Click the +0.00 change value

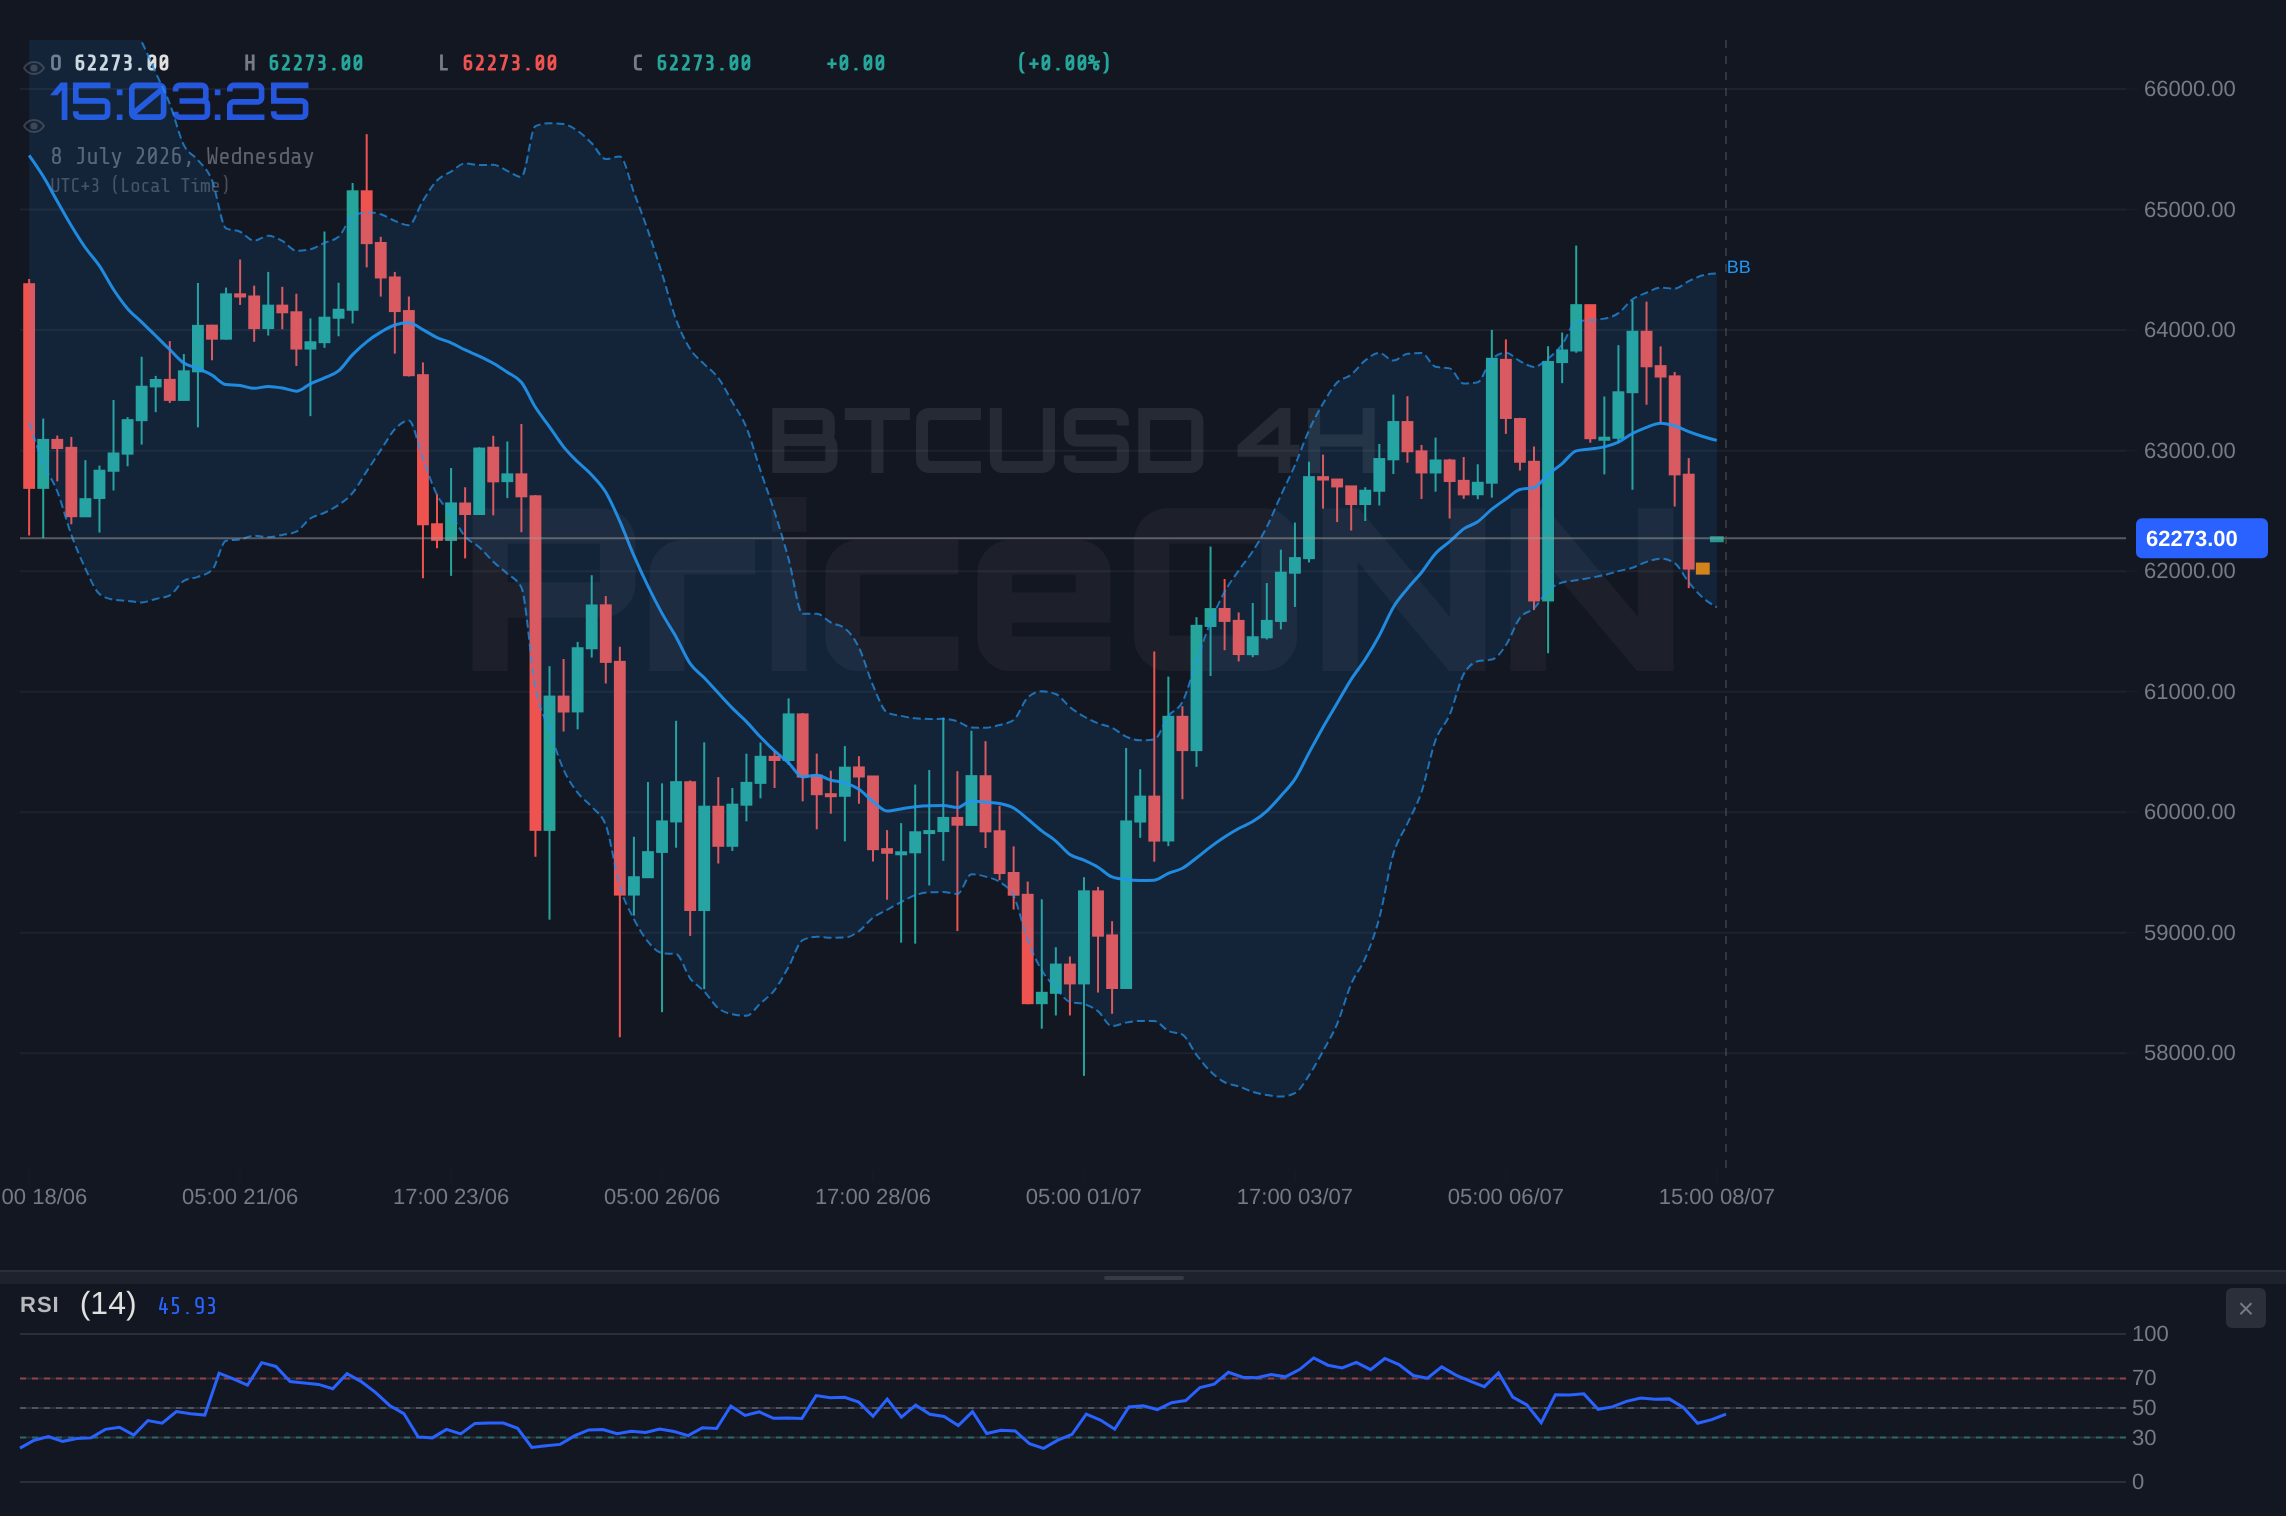coord(856,63)
